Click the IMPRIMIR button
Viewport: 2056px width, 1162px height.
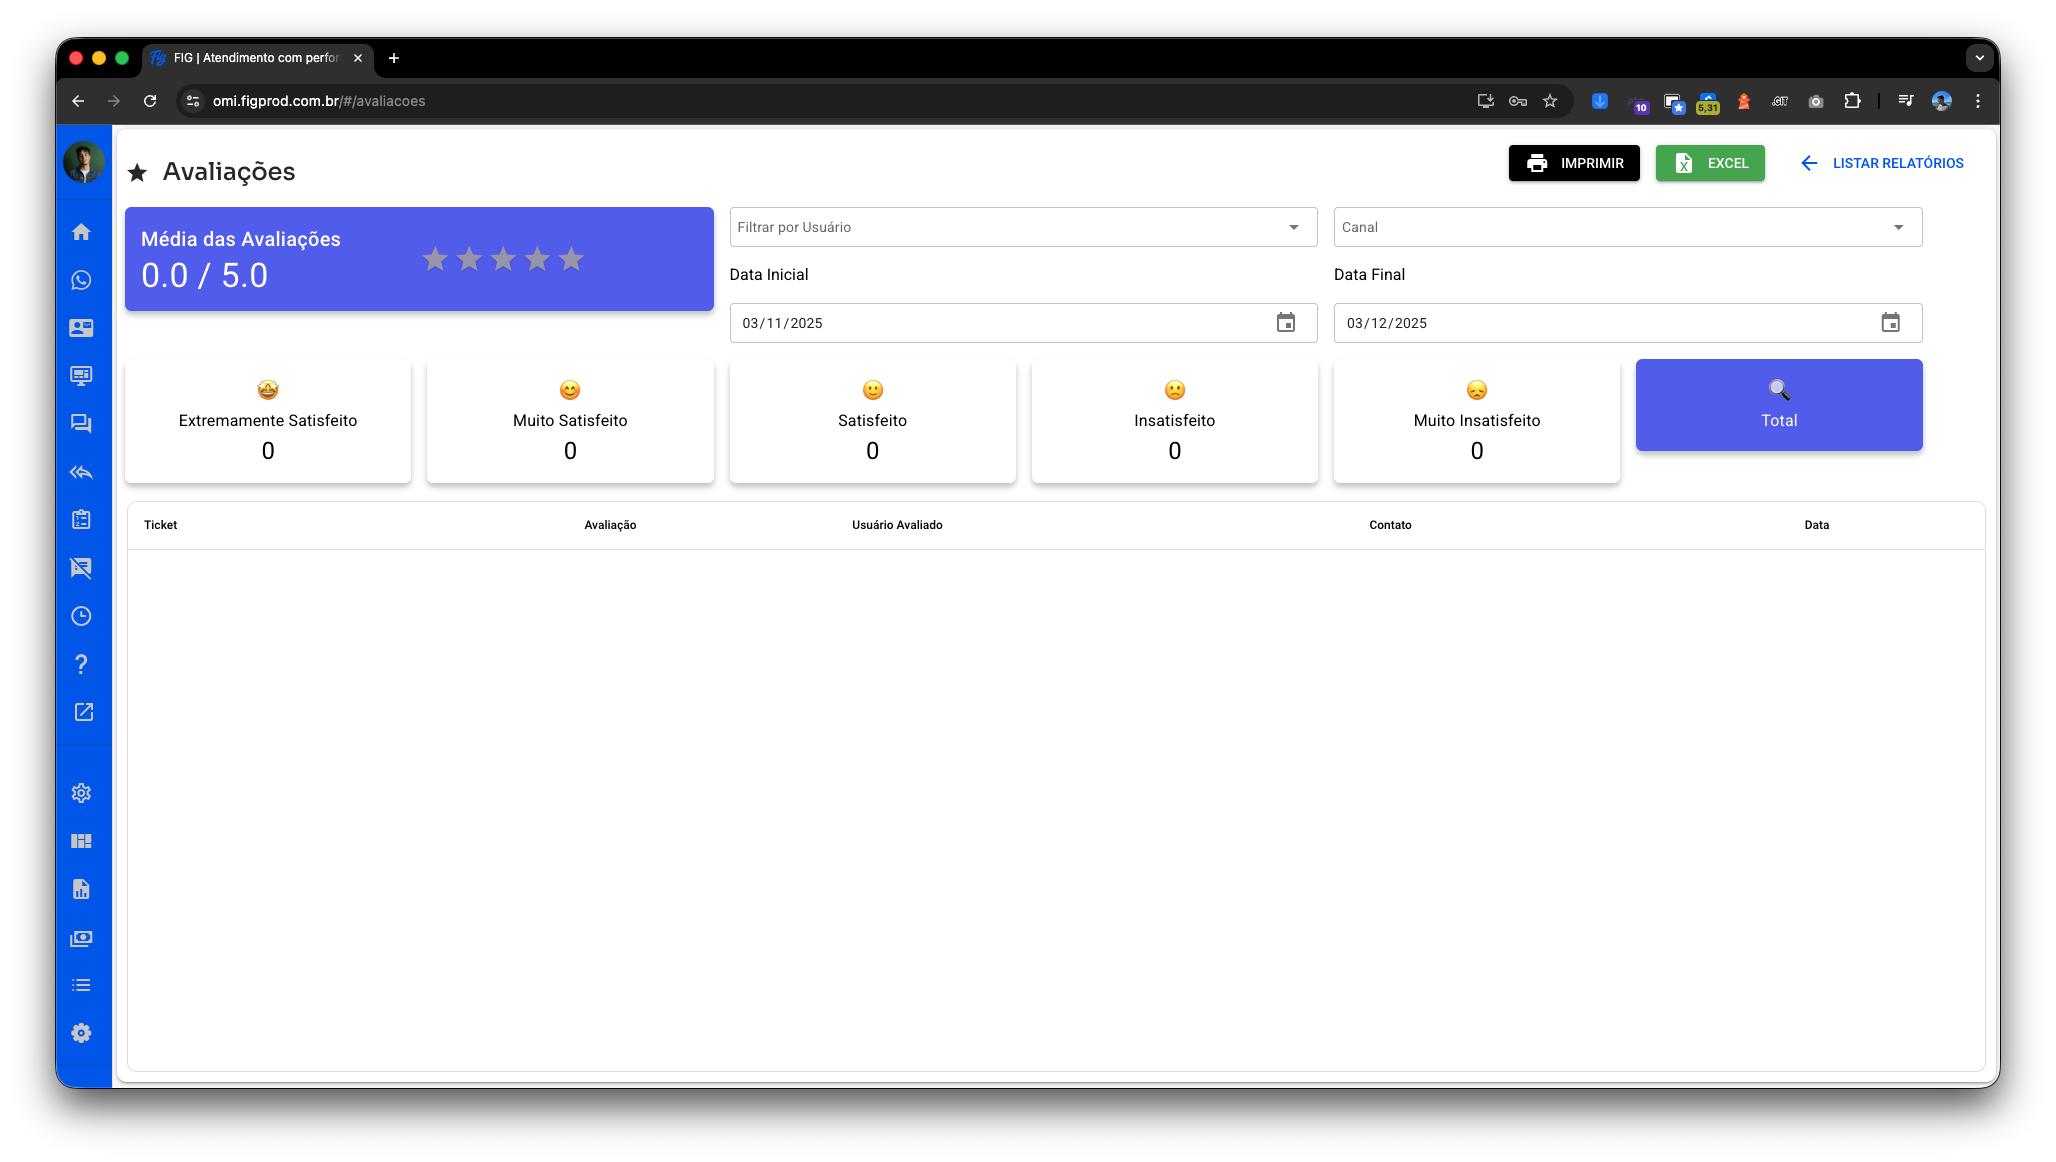[1574, 163]
